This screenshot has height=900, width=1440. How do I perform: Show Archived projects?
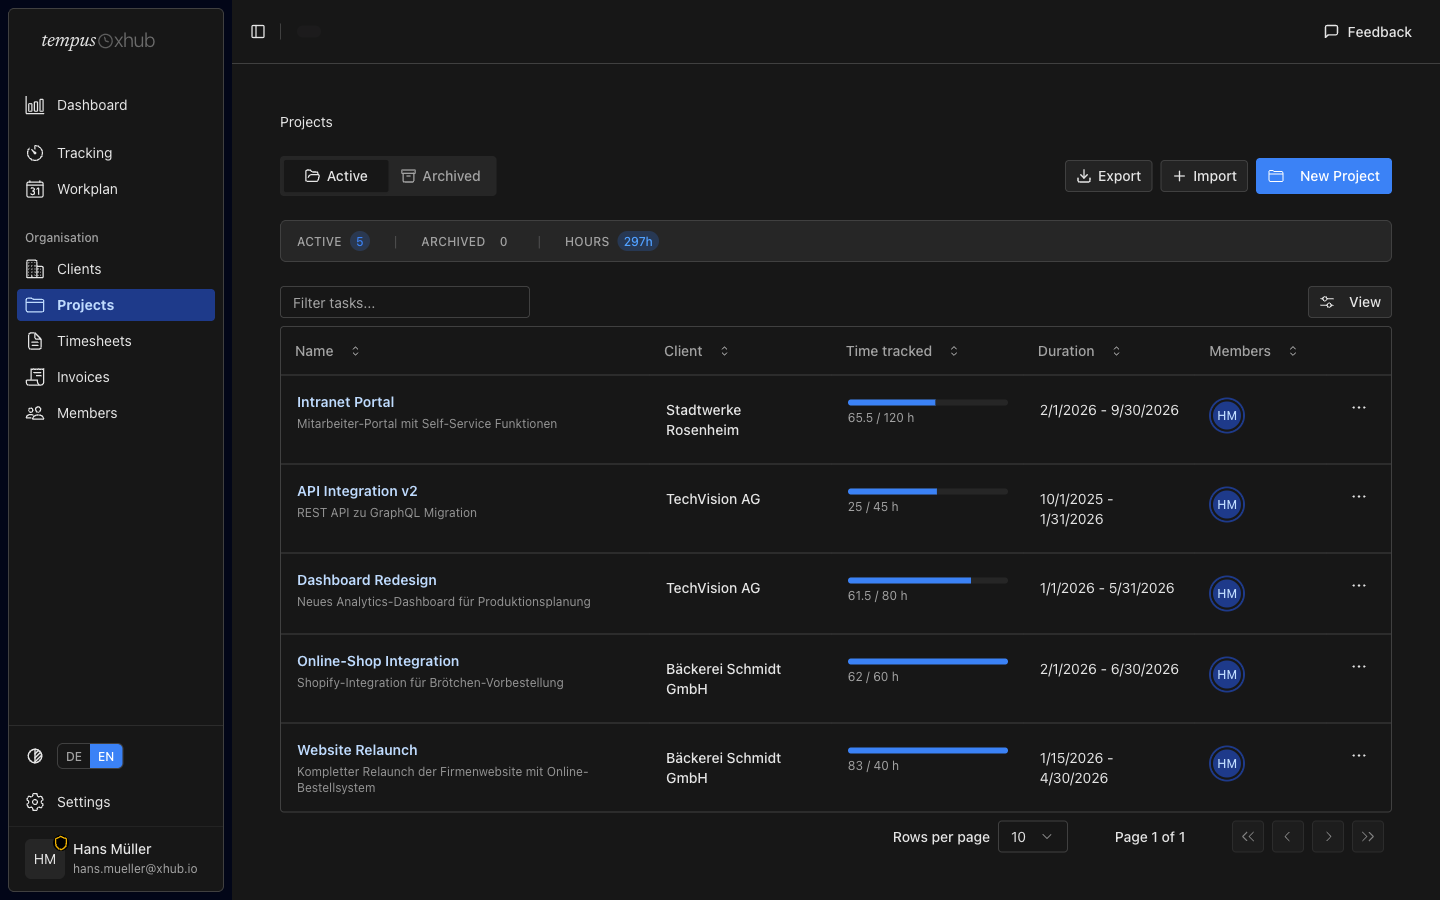[x=441, y=176]
